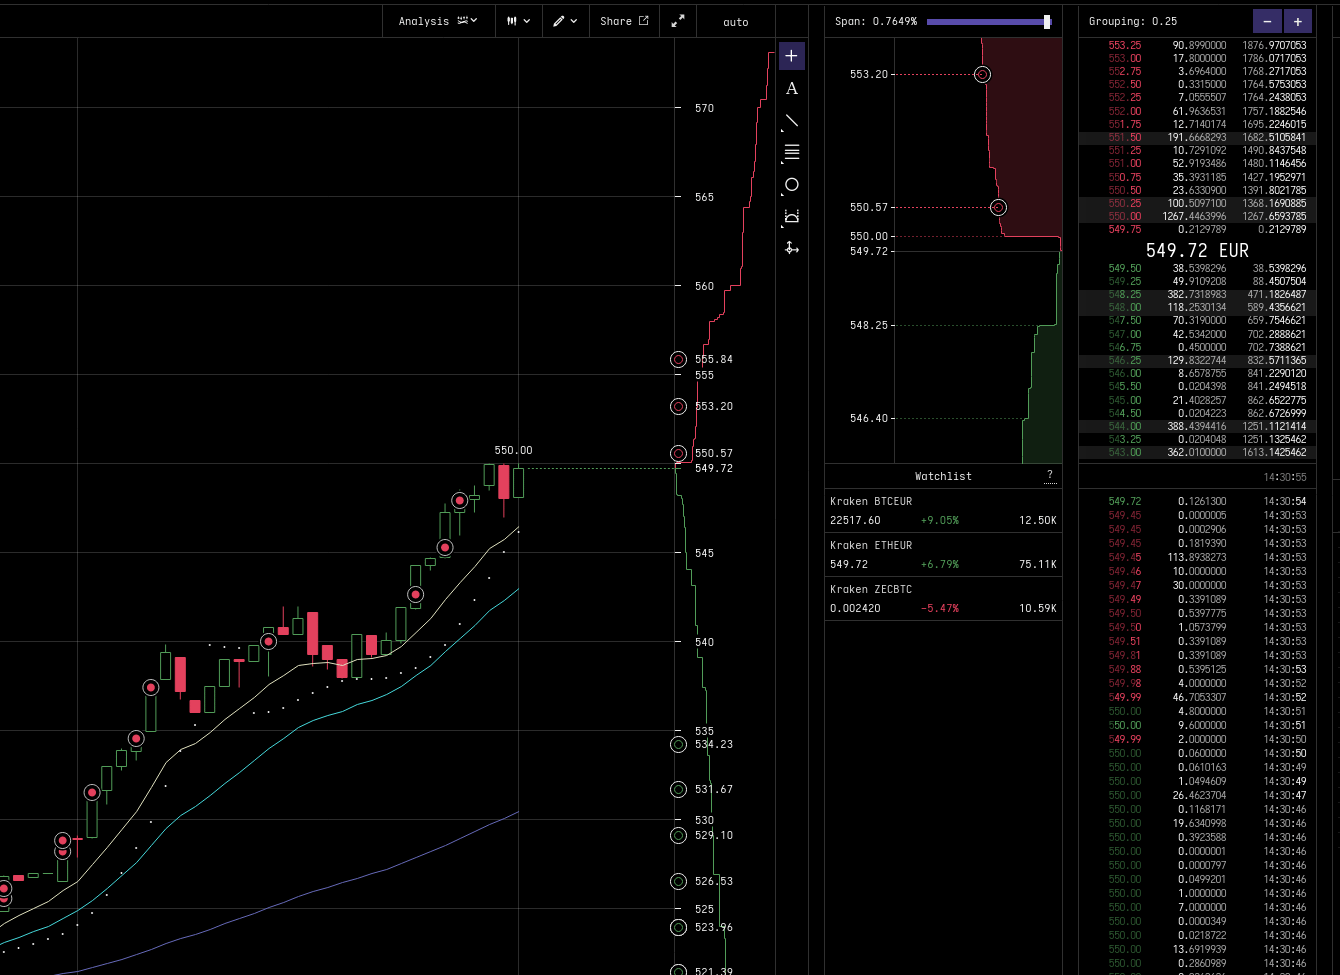Viewport: 1340px width, 975px height.
Task: Select the text annotation tool
Action: click(791, 89)
